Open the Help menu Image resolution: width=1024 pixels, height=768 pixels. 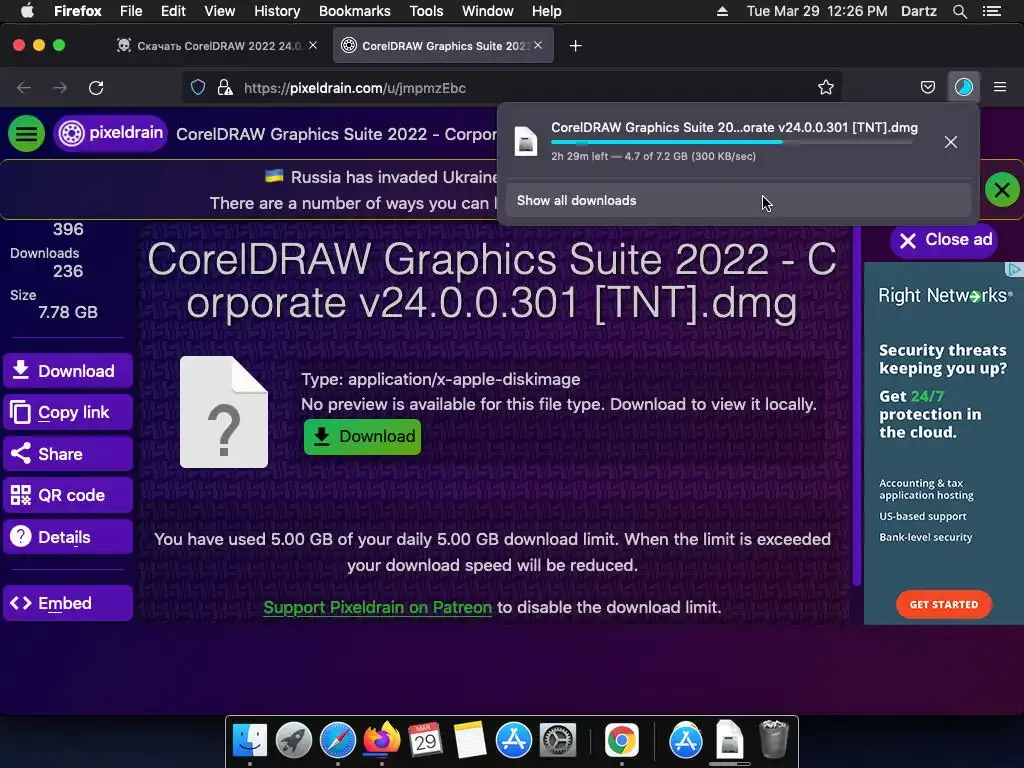click(547, 11)
